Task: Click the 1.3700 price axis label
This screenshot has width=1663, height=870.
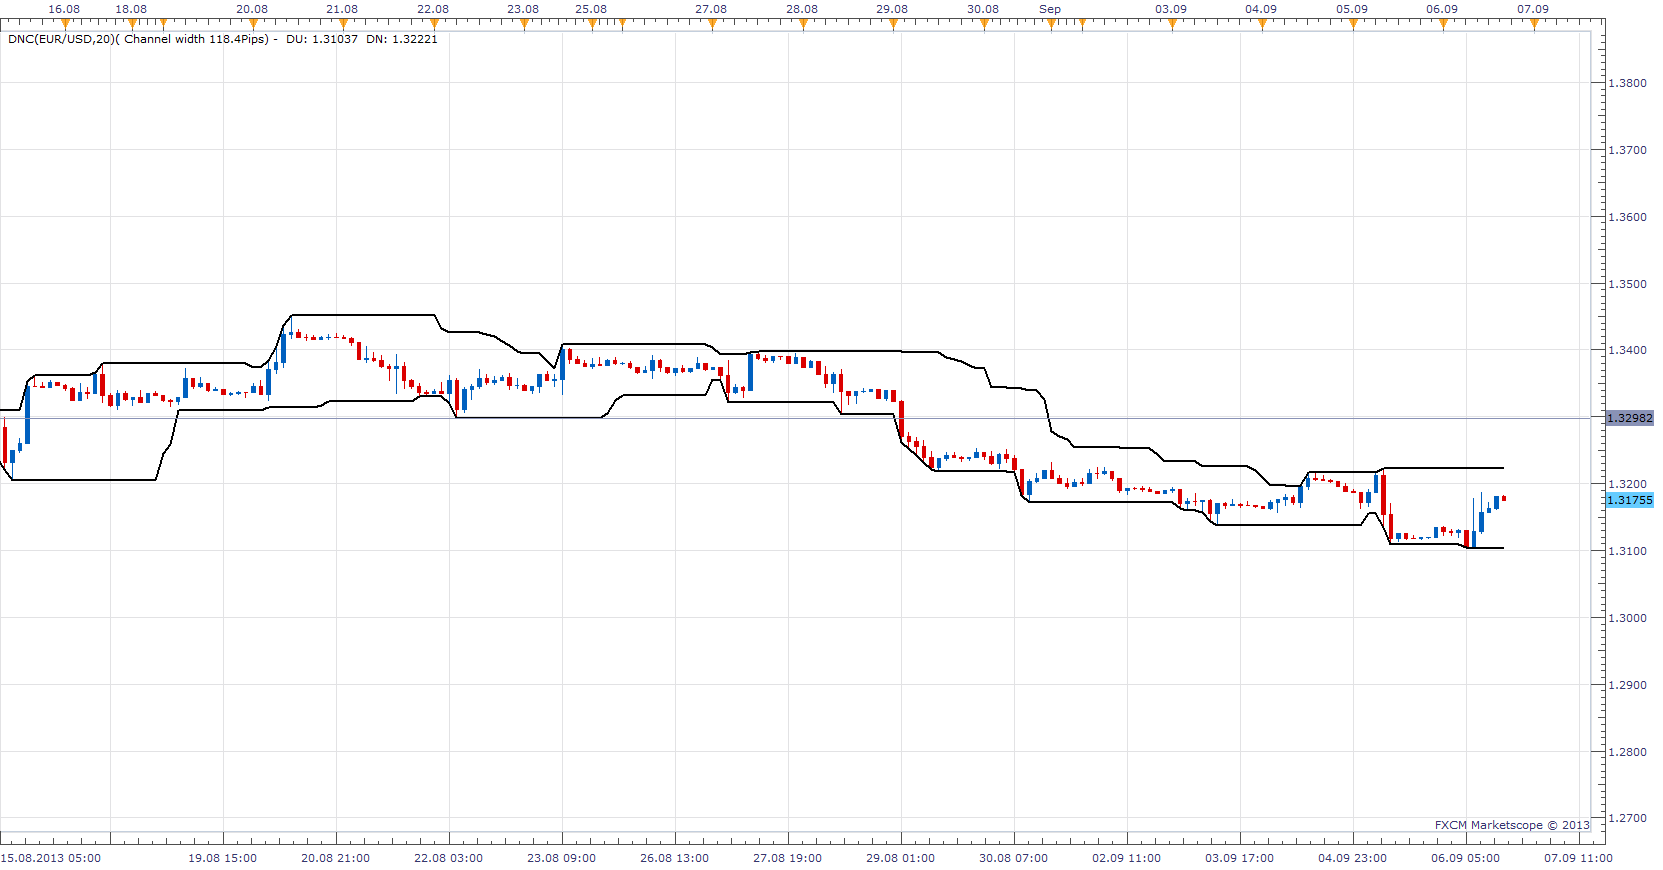Action: coord(1628,150)
